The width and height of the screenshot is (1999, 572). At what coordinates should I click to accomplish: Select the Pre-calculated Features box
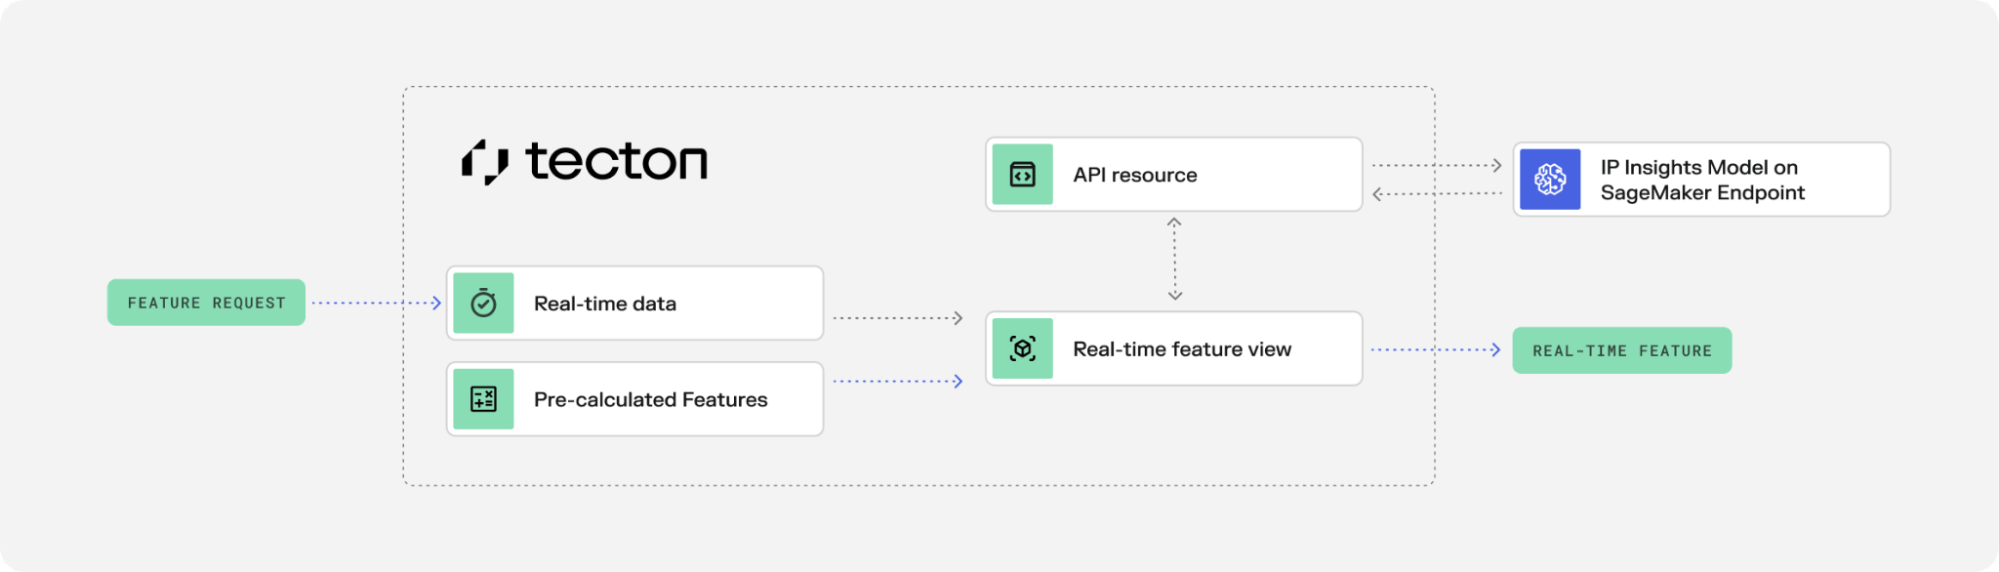(x=635, y=399)
